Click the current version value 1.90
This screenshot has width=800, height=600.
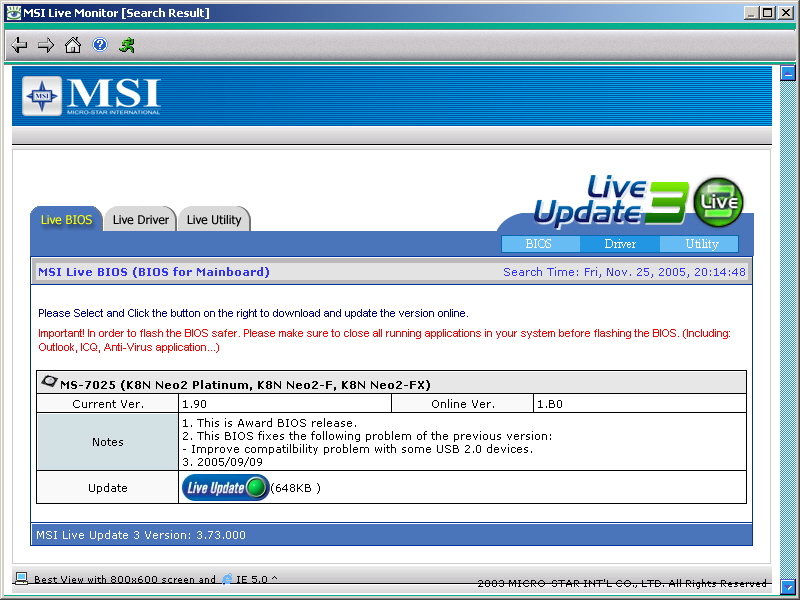tap(194, 404)
